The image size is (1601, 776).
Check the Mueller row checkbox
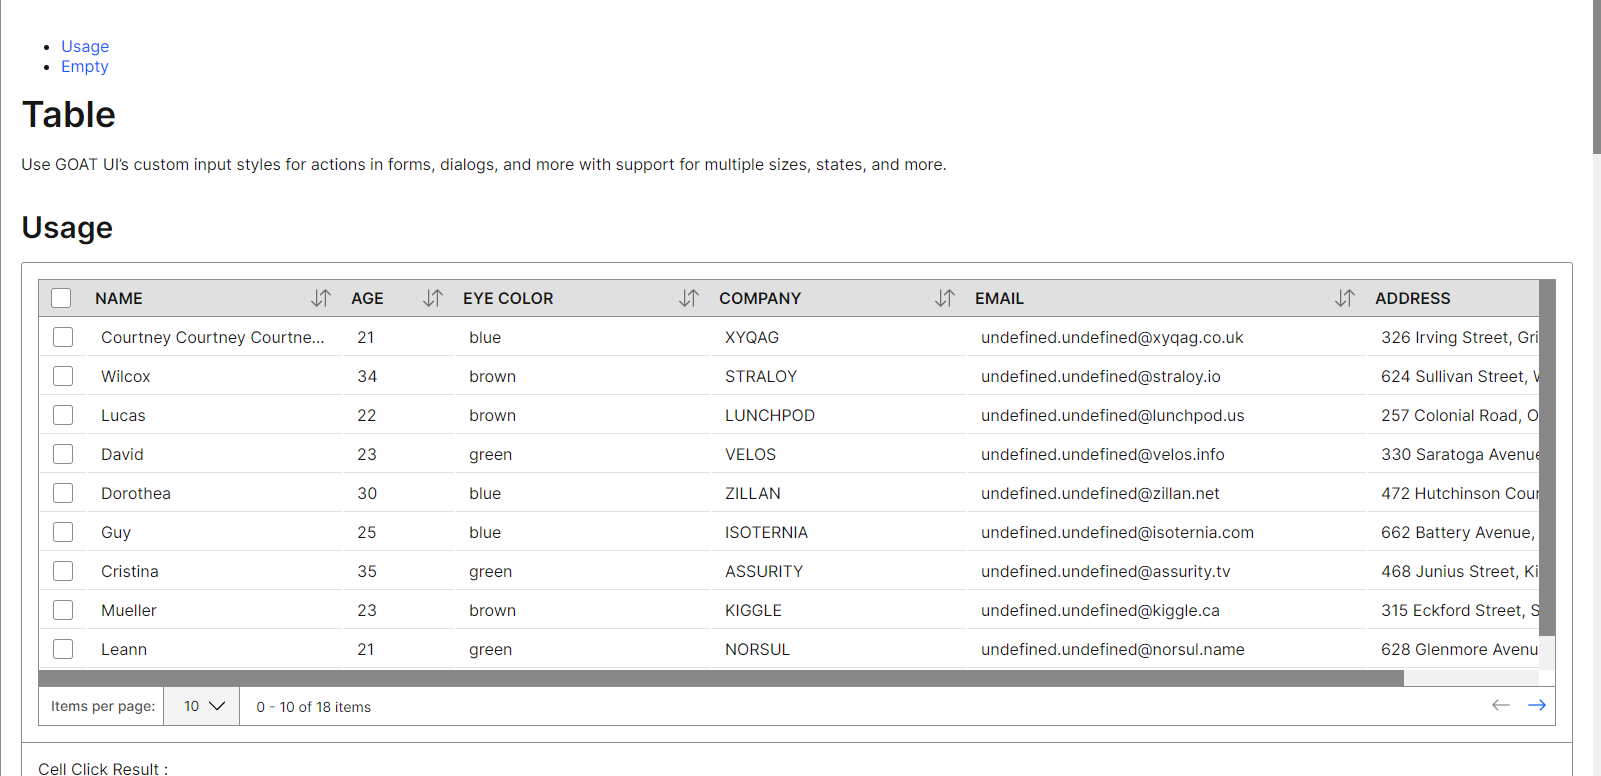point(63,610)
